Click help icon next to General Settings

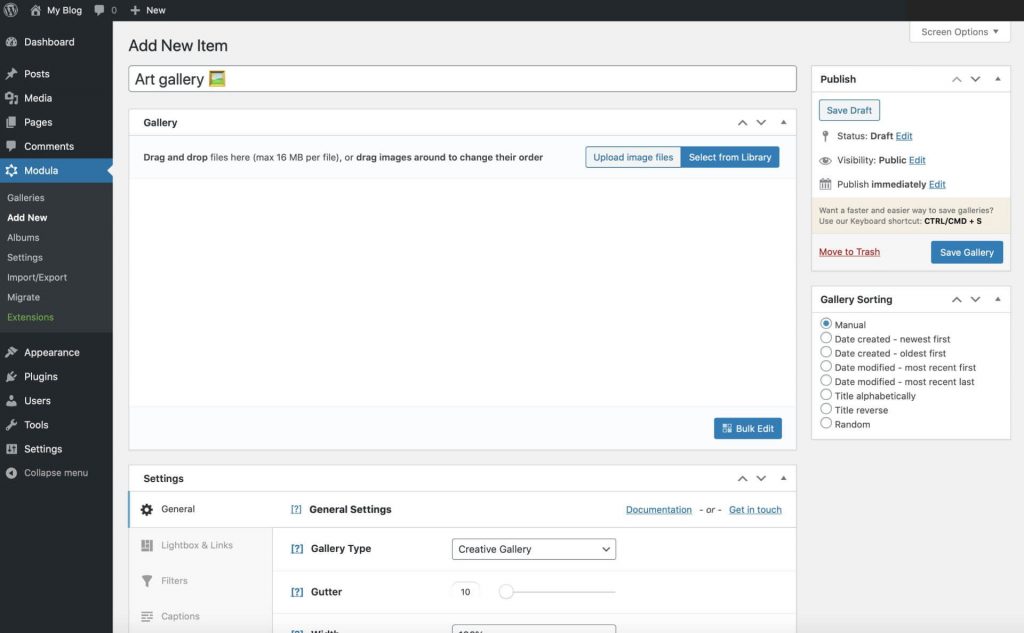coord(296,510)
